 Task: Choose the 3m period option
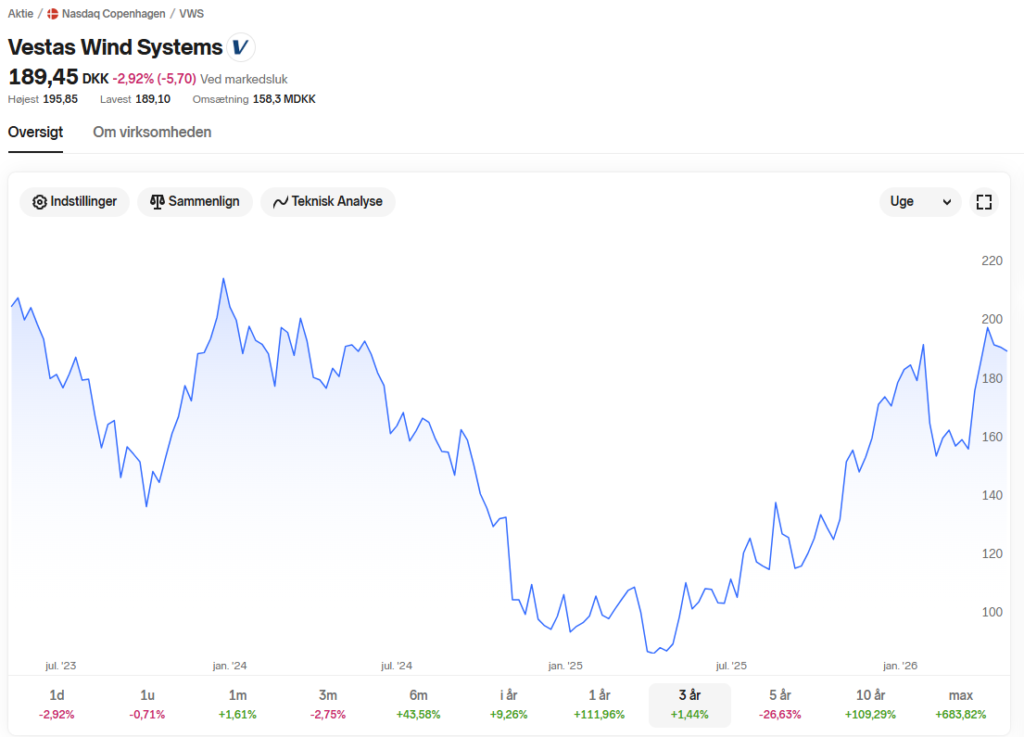(328, 704)
